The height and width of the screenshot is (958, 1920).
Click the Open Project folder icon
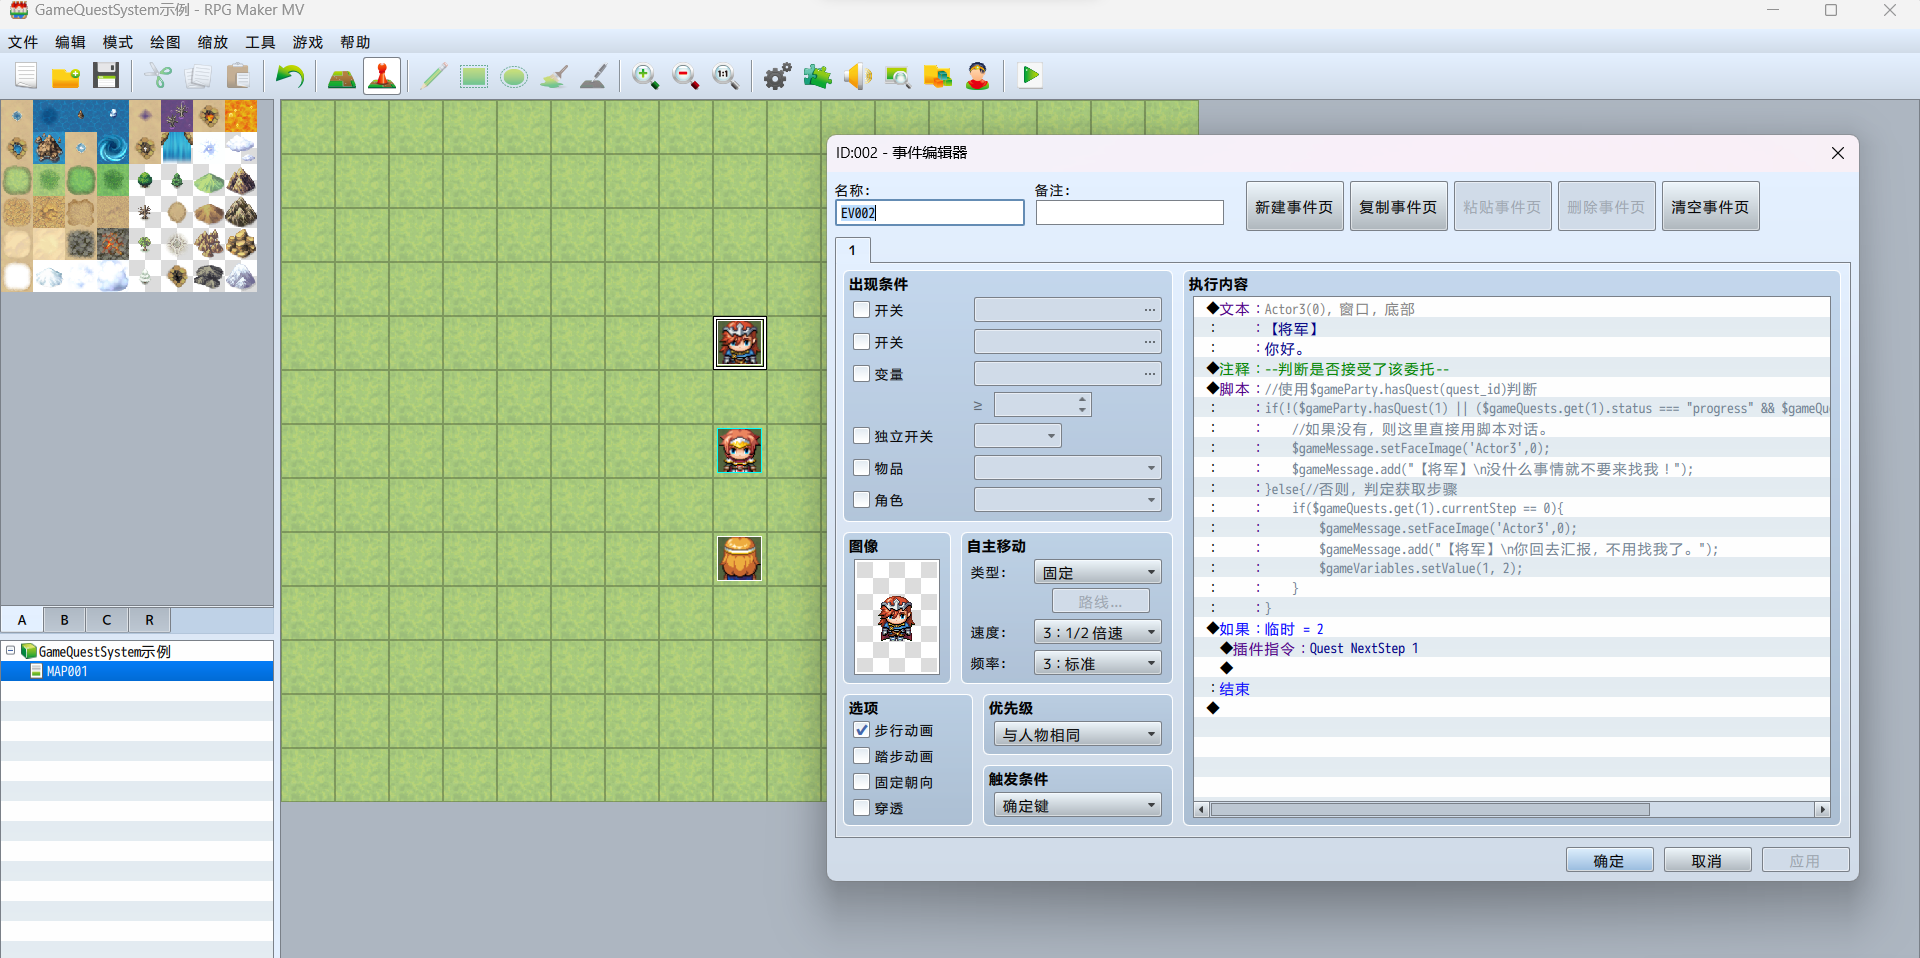click(x=66, y=76)
